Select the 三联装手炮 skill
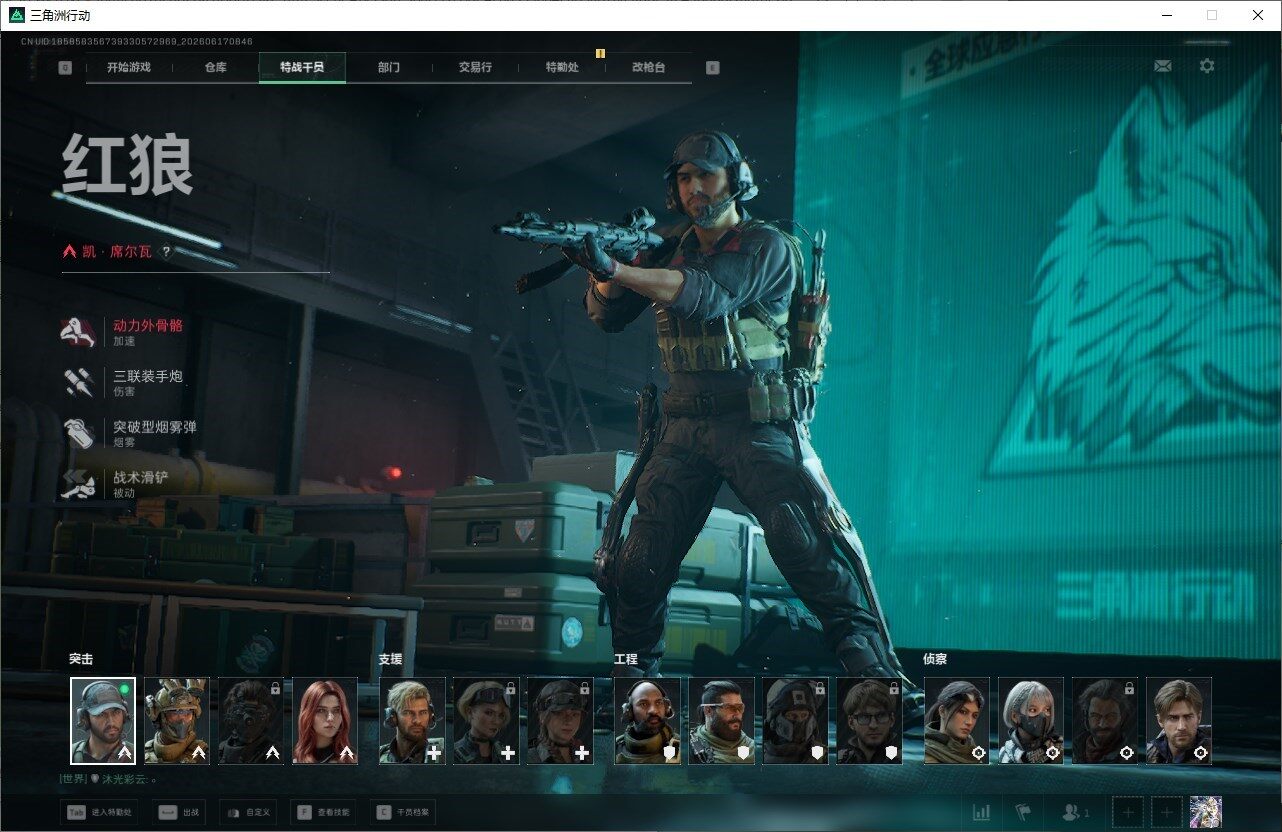The width and height of the screenshot is (1282, 832). point(122,383)
